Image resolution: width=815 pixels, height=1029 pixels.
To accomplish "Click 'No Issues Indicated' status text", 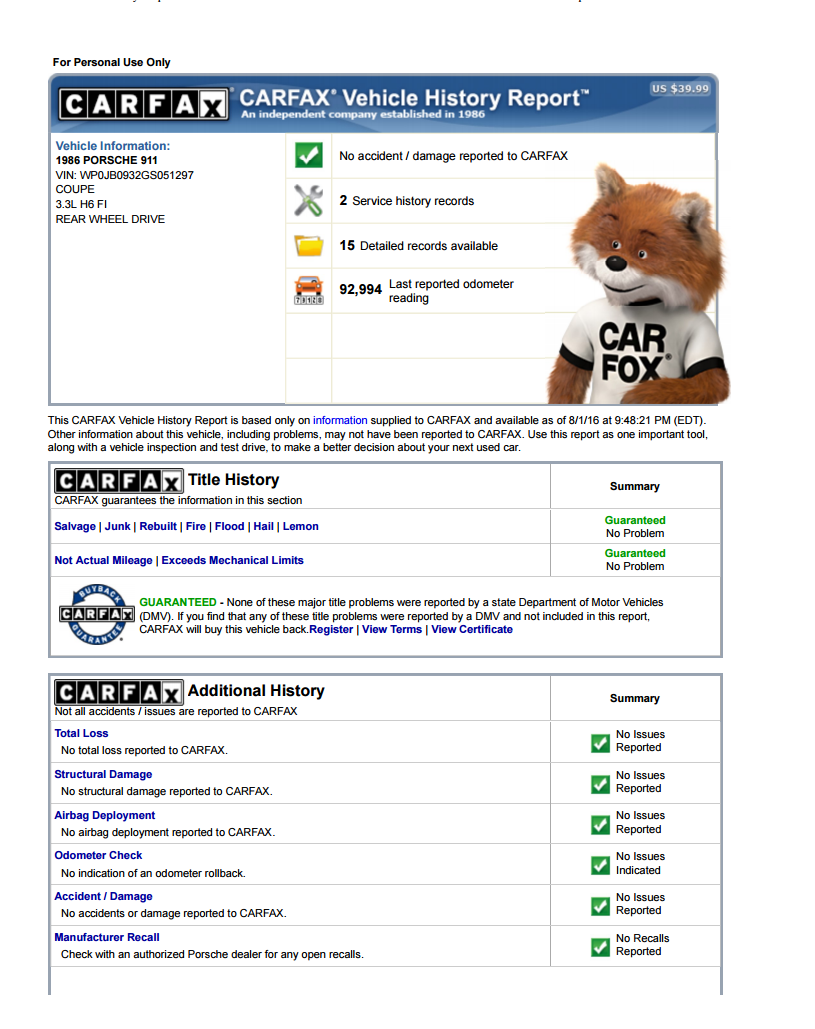I will click(640, 864).
